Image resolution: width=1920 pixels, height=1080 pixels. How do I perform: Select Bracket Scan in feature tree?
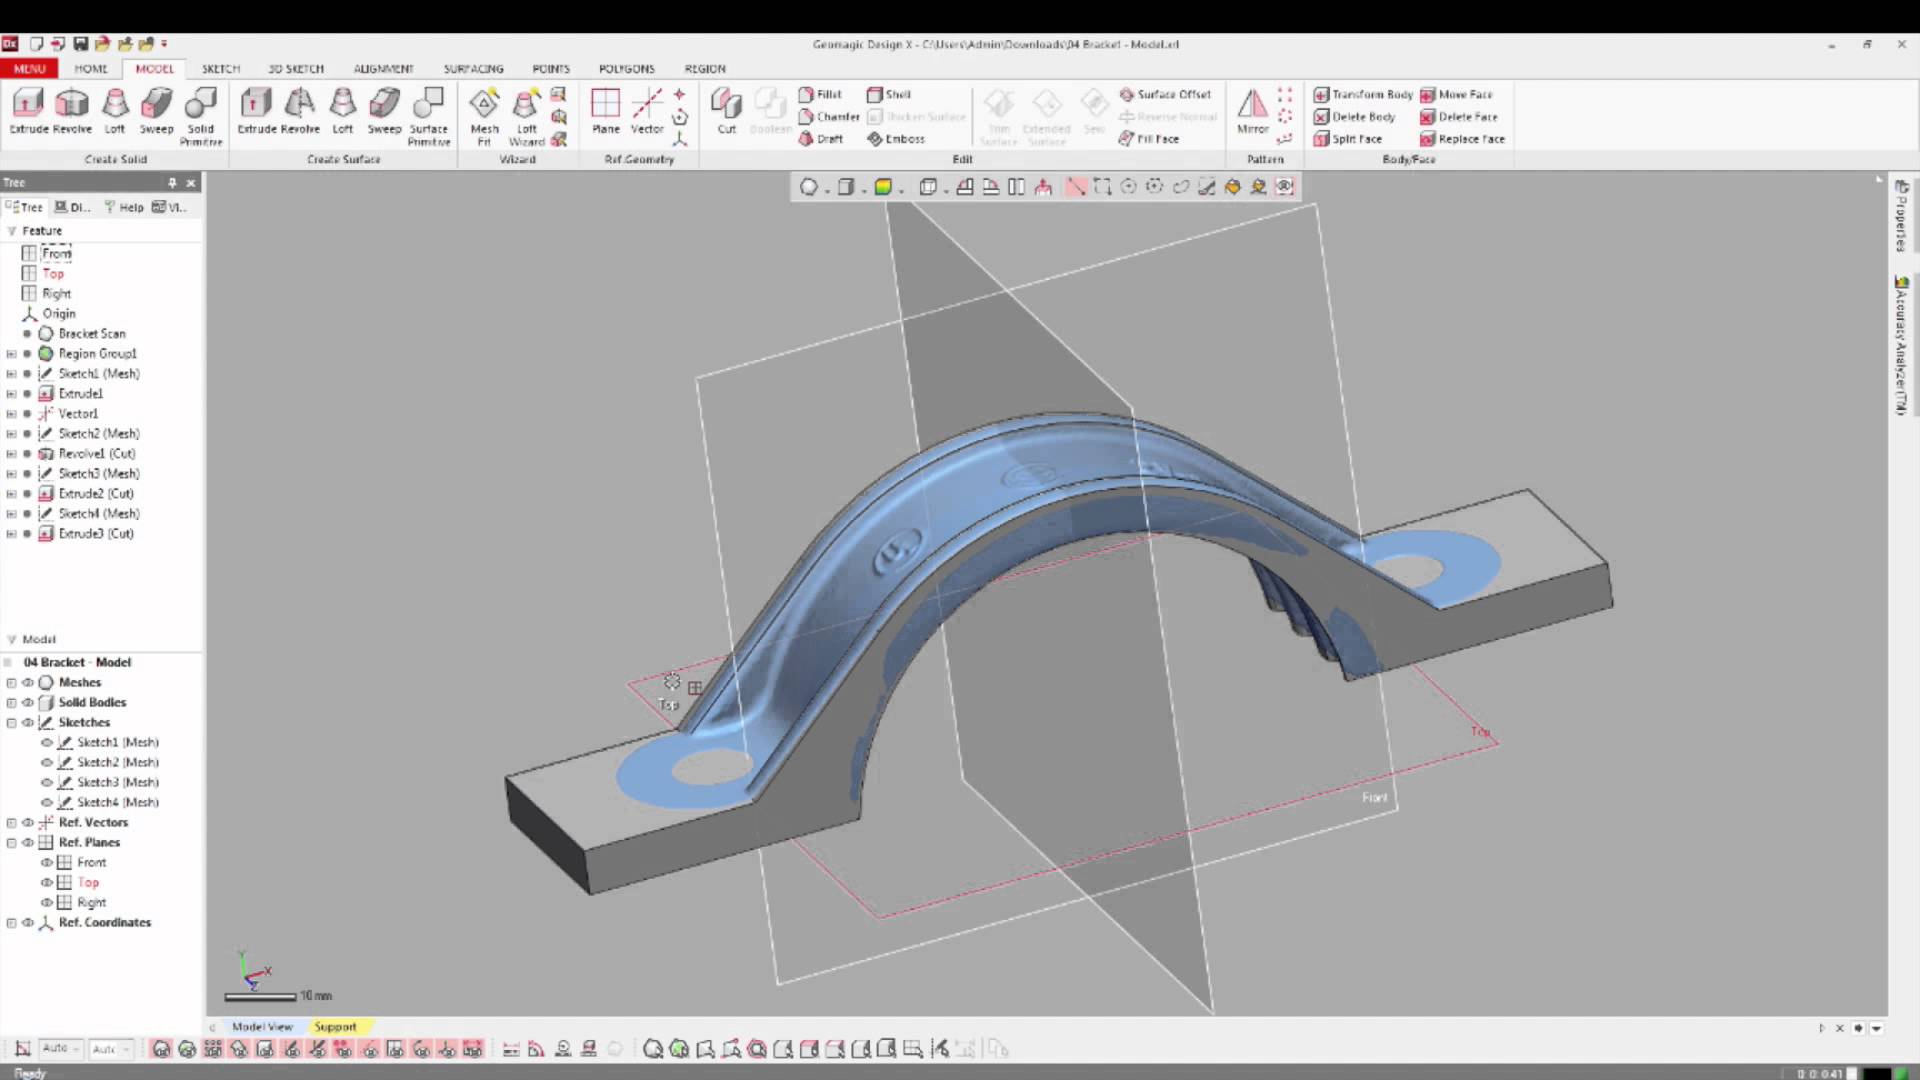[x=91, y=334]
